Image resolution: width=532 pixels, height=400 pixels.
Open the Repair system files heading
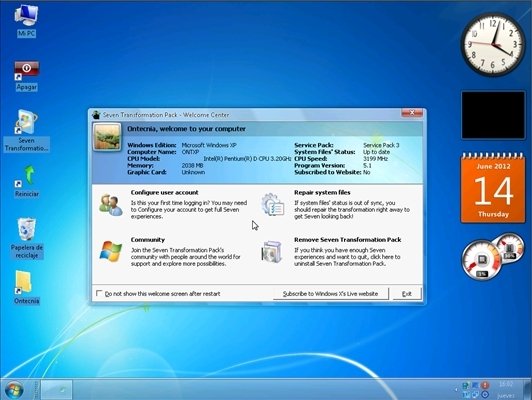coord(322,192)
